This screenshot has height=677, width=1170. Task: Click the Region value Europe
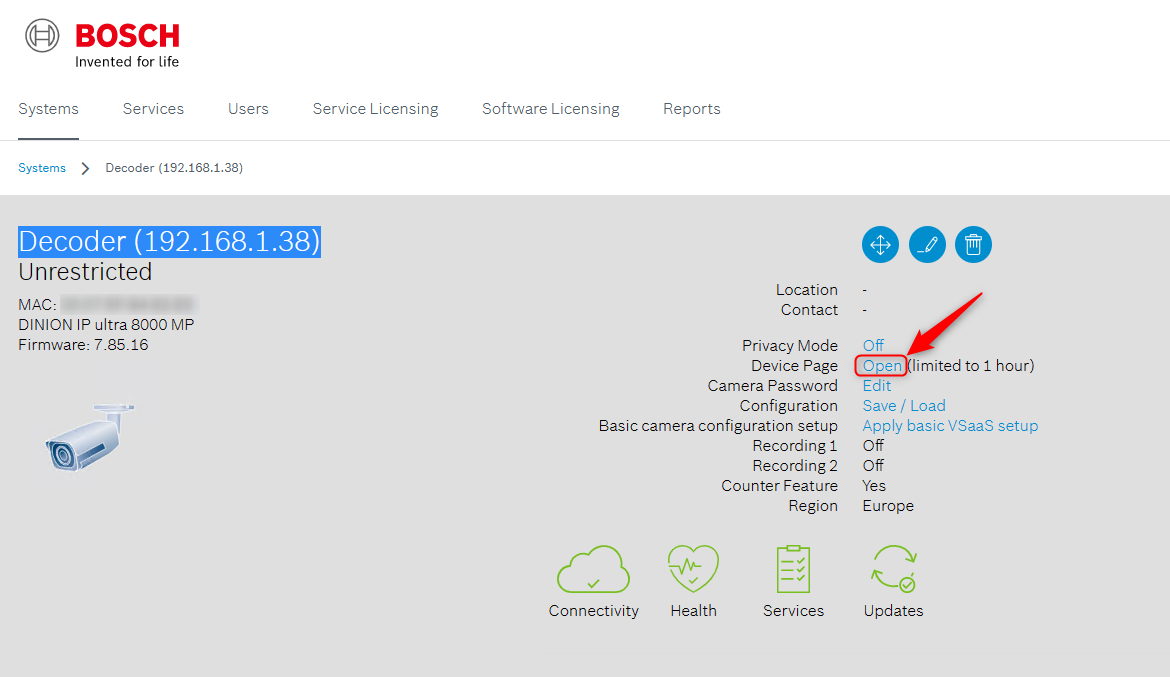[888, 506]
